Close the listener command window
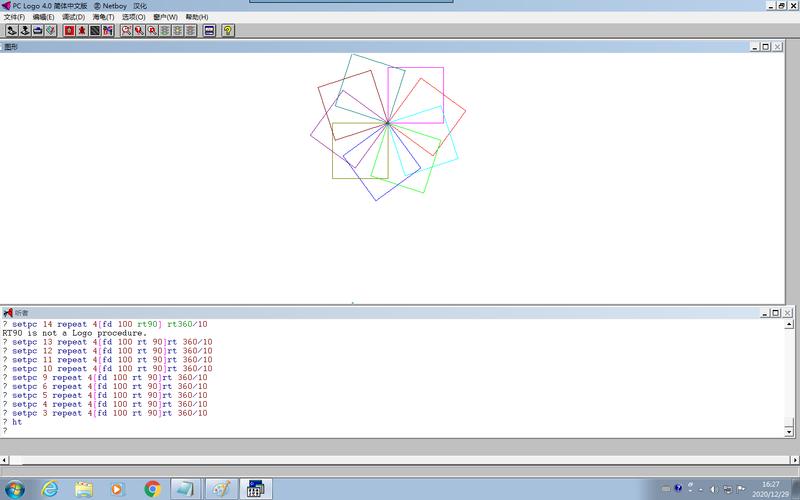The height and width of the screenshot is (500, 800). (x=787, y=313)
